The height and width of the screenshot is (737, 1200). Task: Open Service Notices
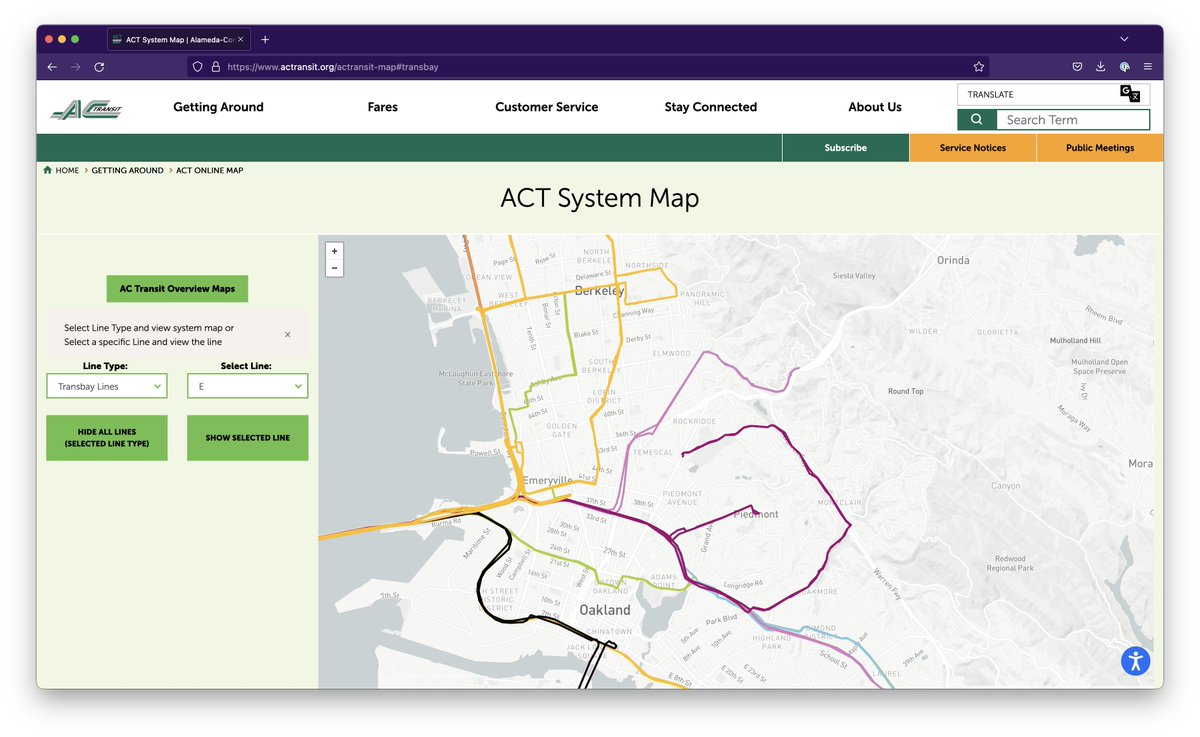pos(973,148)
